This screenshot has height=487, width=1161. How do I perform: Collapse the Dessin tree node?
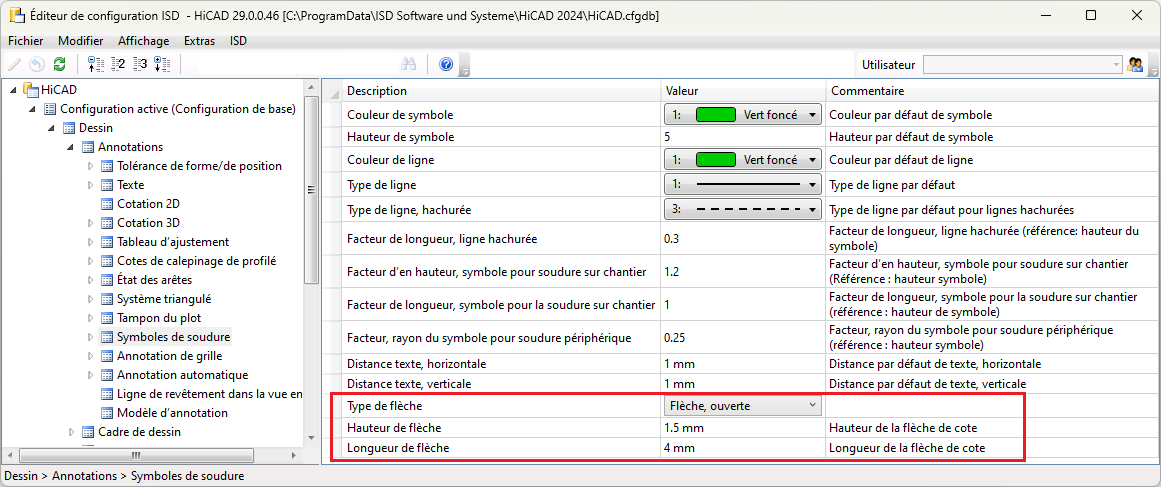pos(53,129)
